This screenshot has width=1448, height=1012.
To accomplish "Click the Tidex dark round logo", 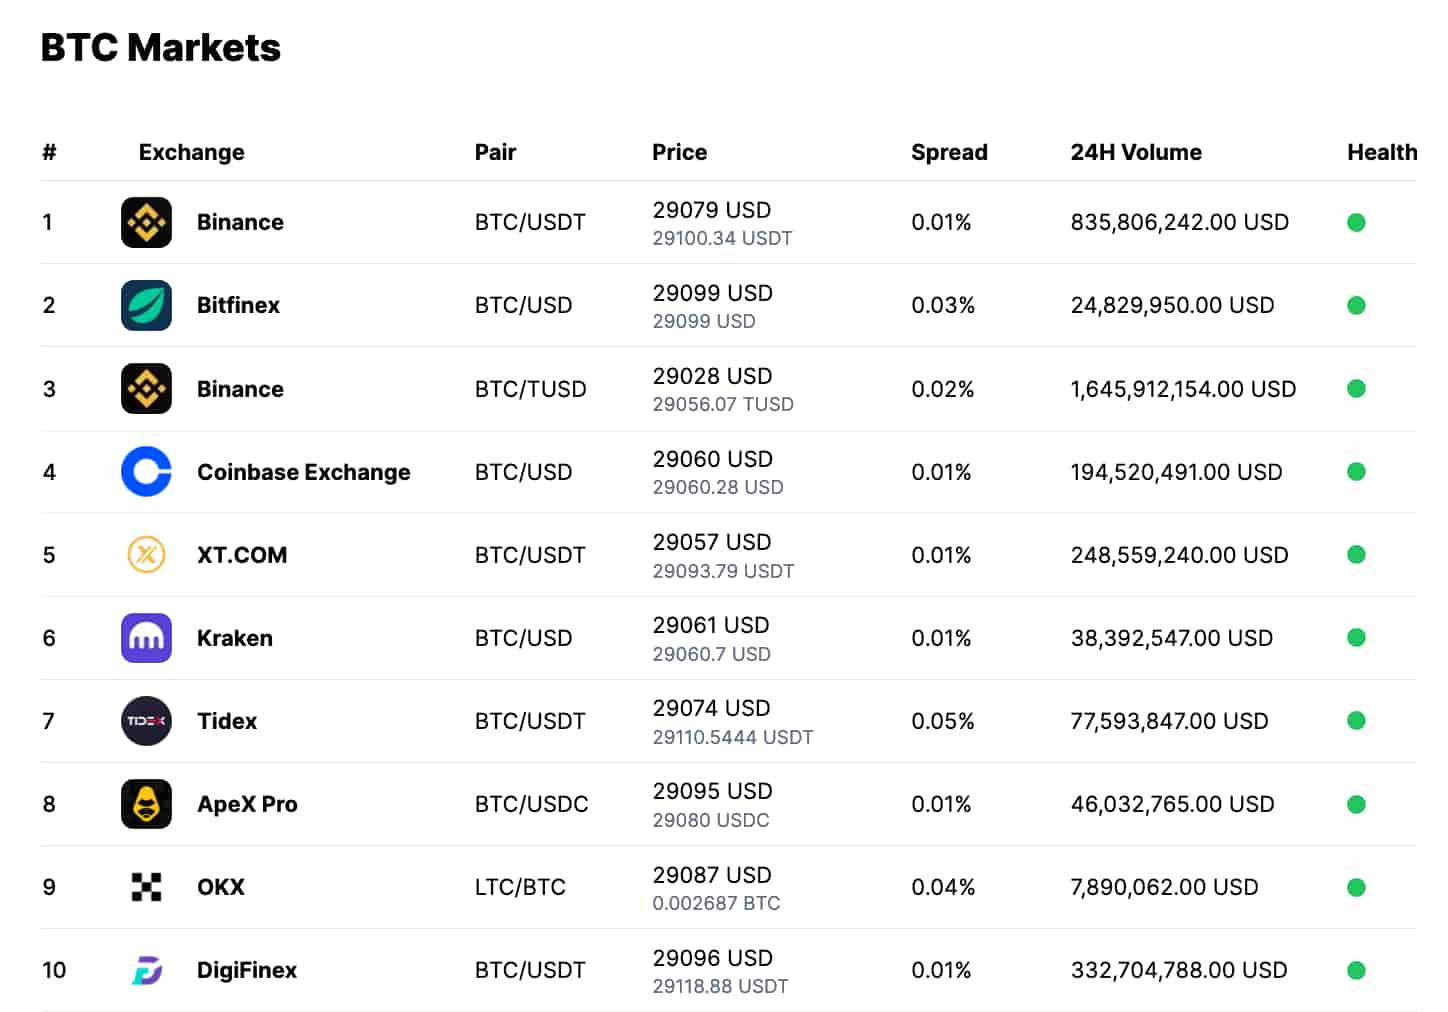I will pyautogui.click(x=146, y=721).
